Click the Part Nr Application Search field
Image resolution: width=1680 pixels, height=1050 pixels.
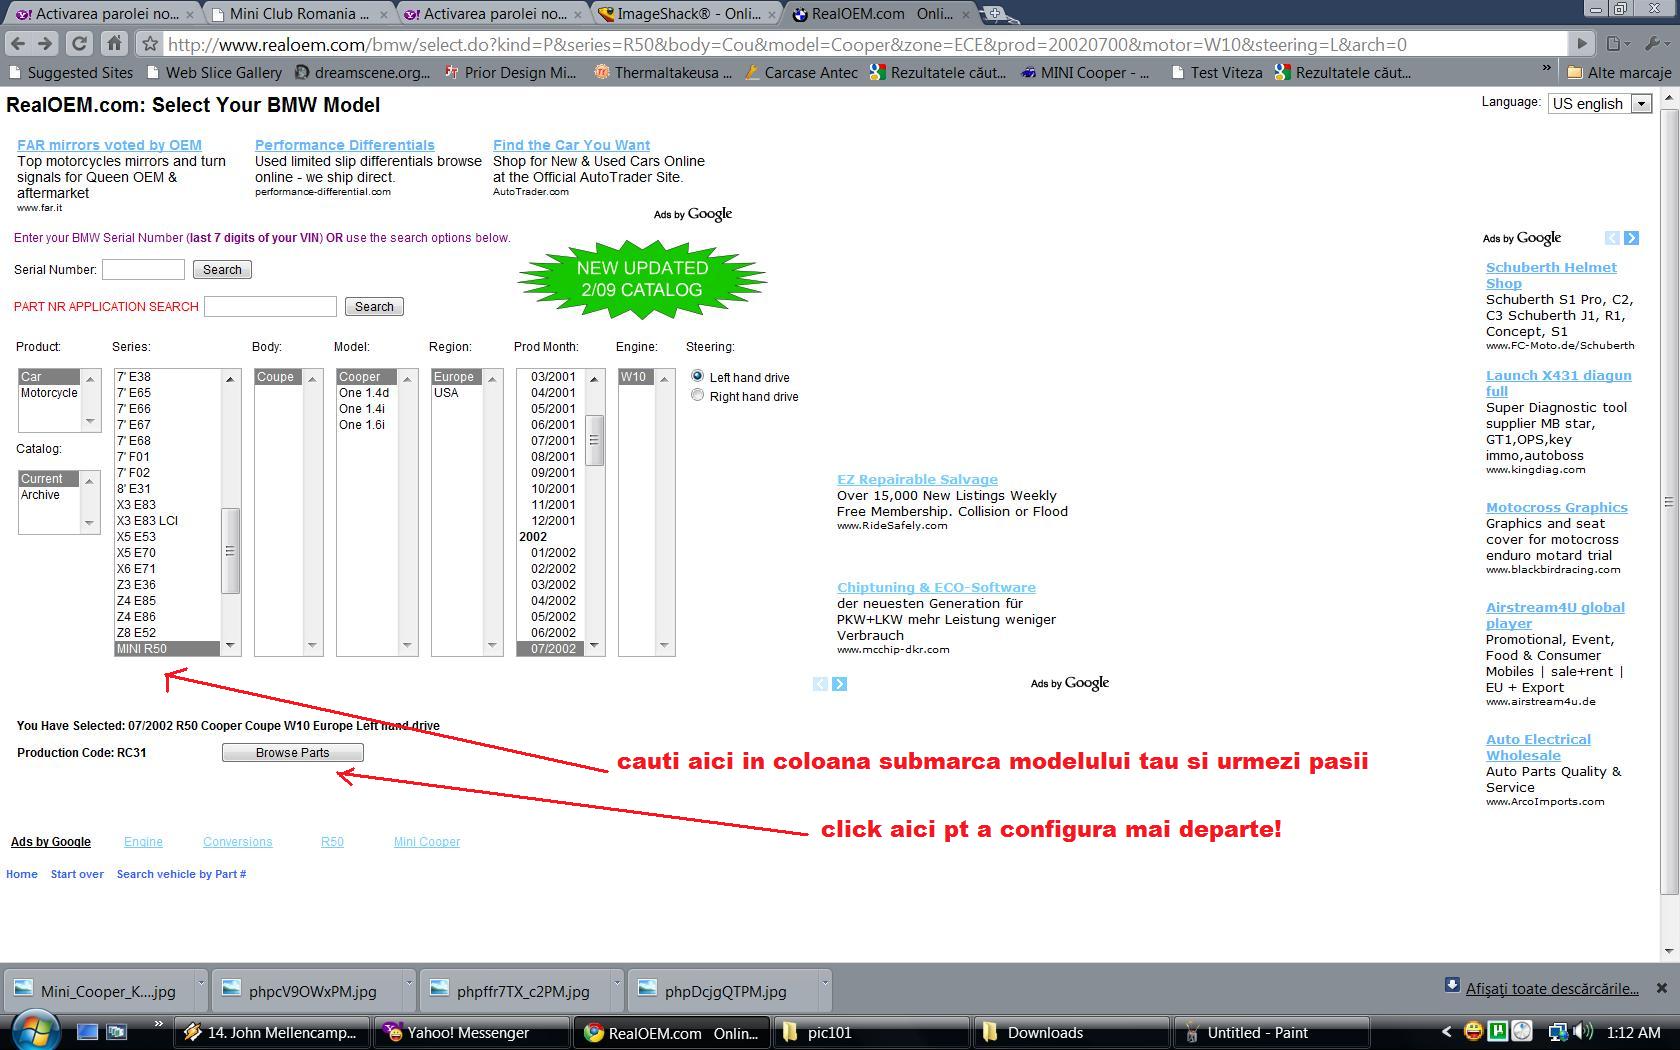(x=270, y=306)
